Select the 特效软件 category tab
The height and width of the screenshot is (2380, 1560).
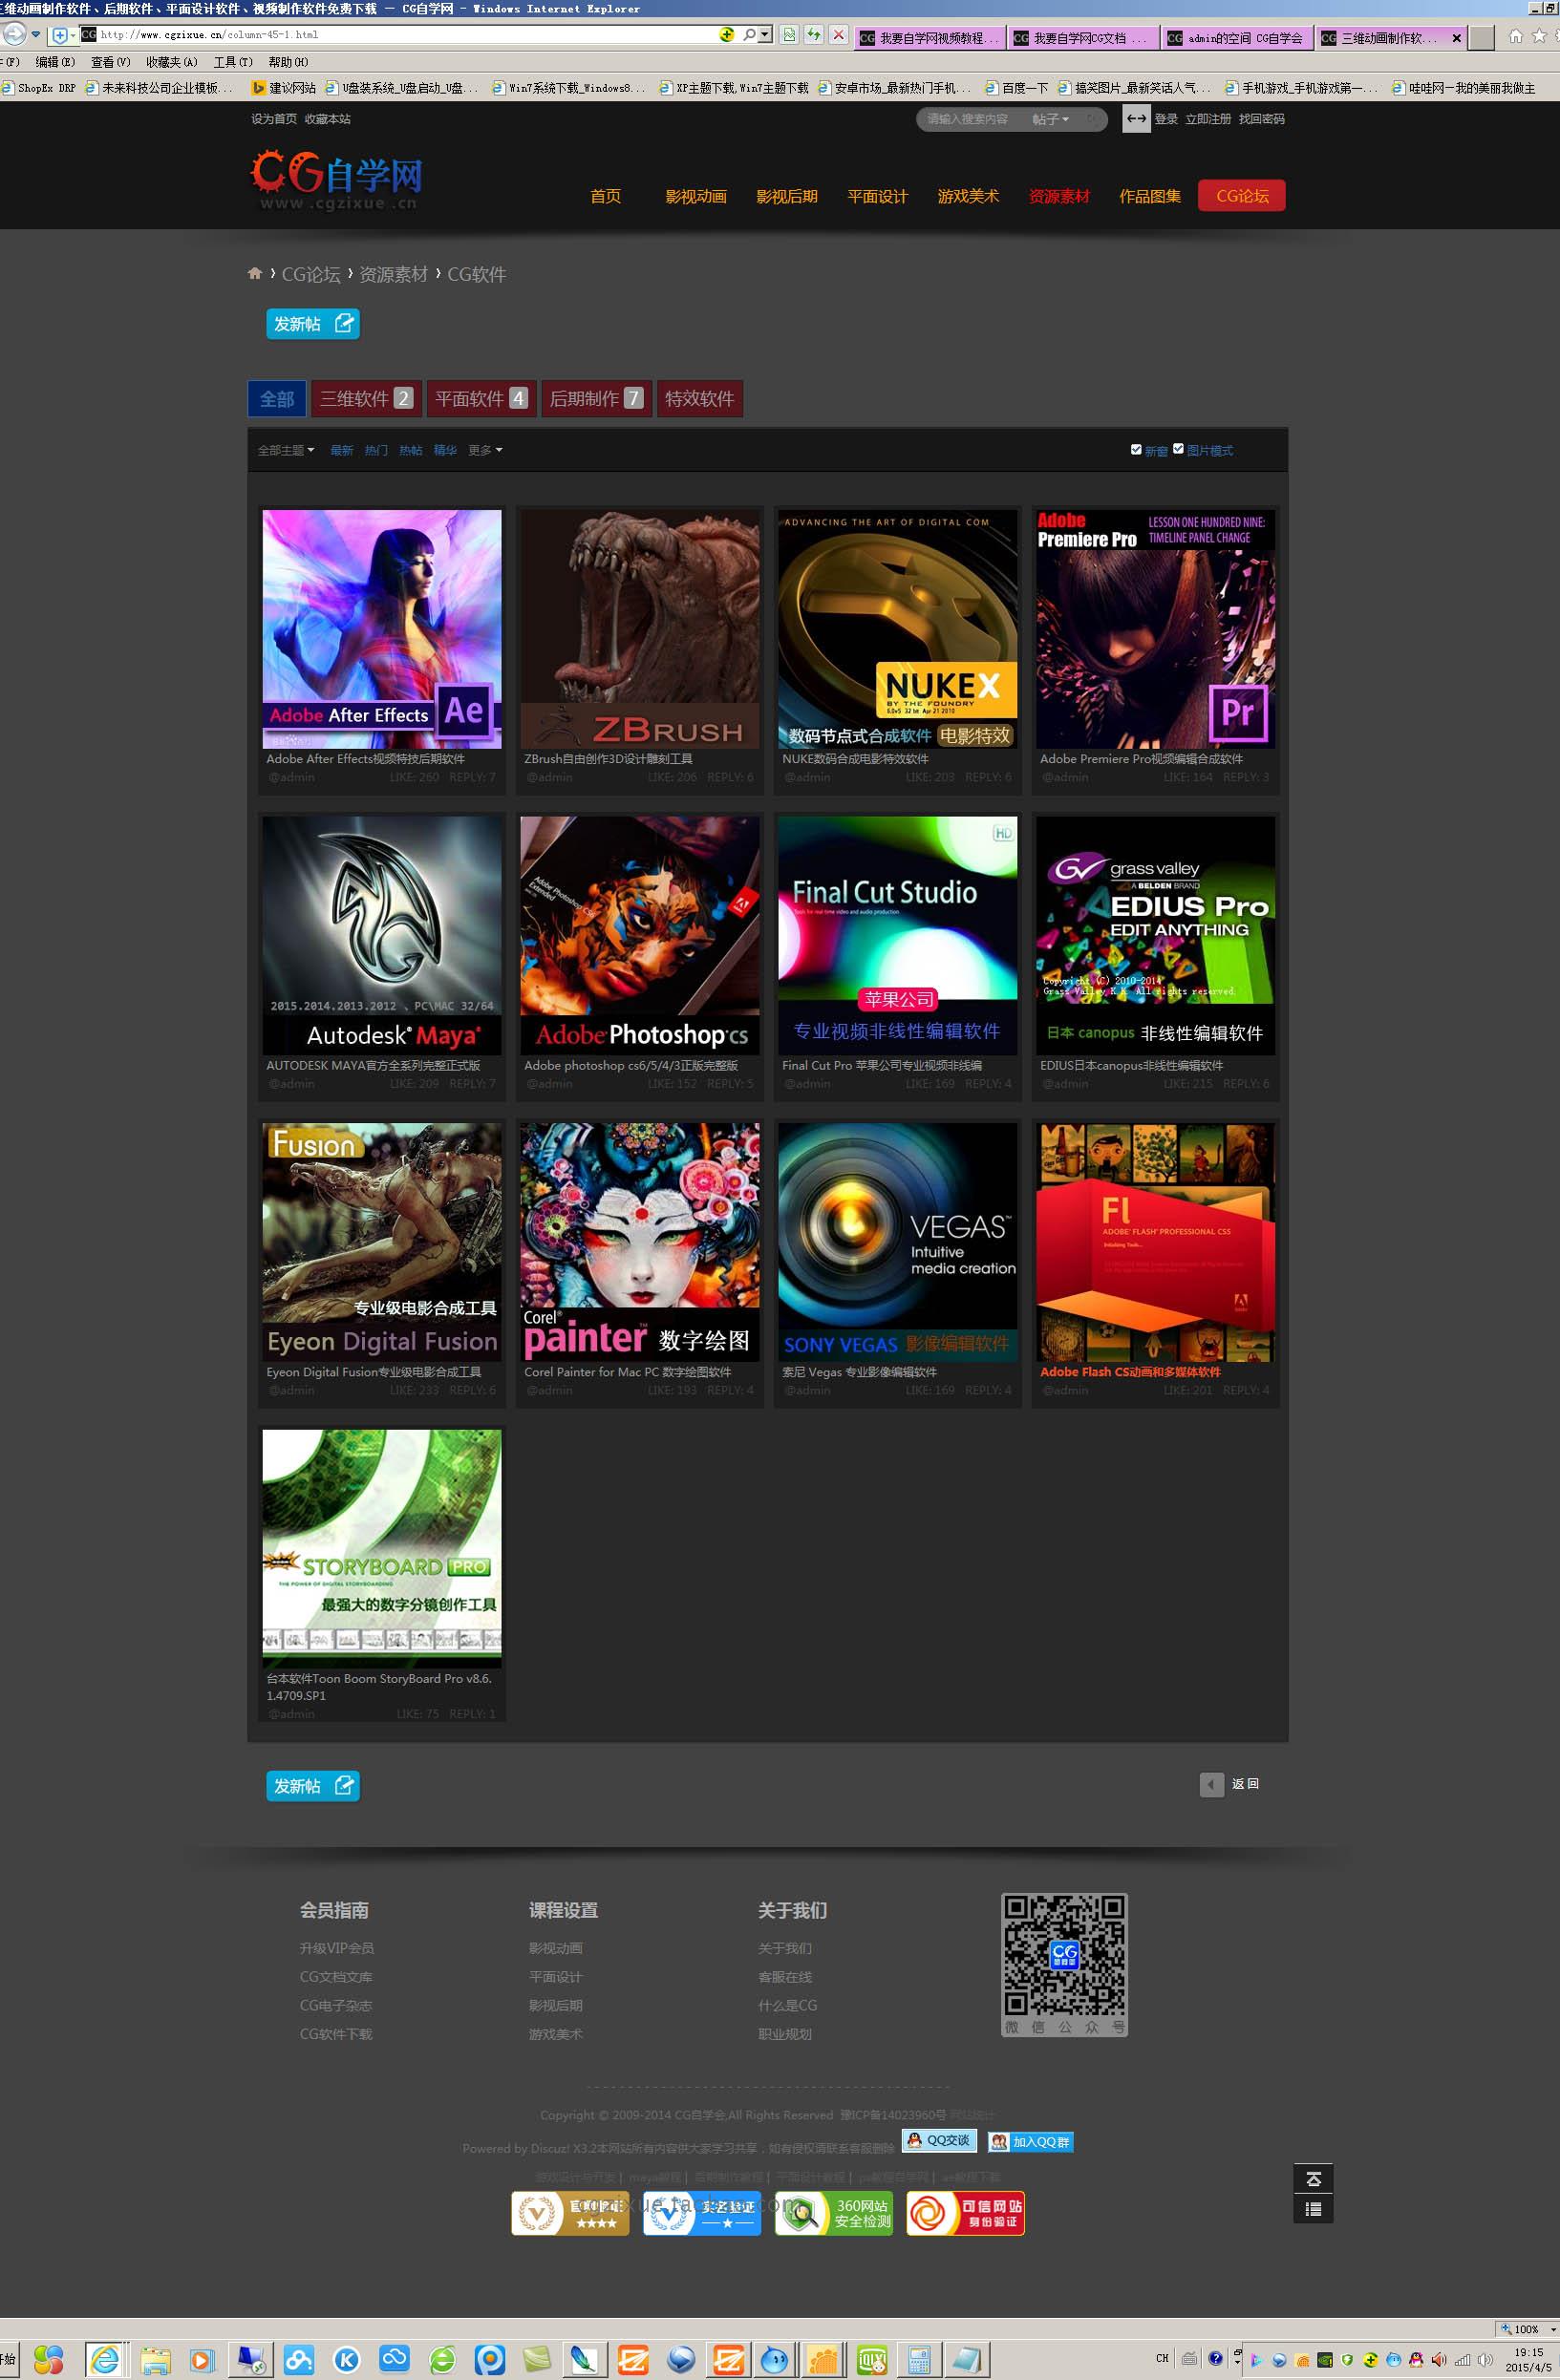(699, 399)
